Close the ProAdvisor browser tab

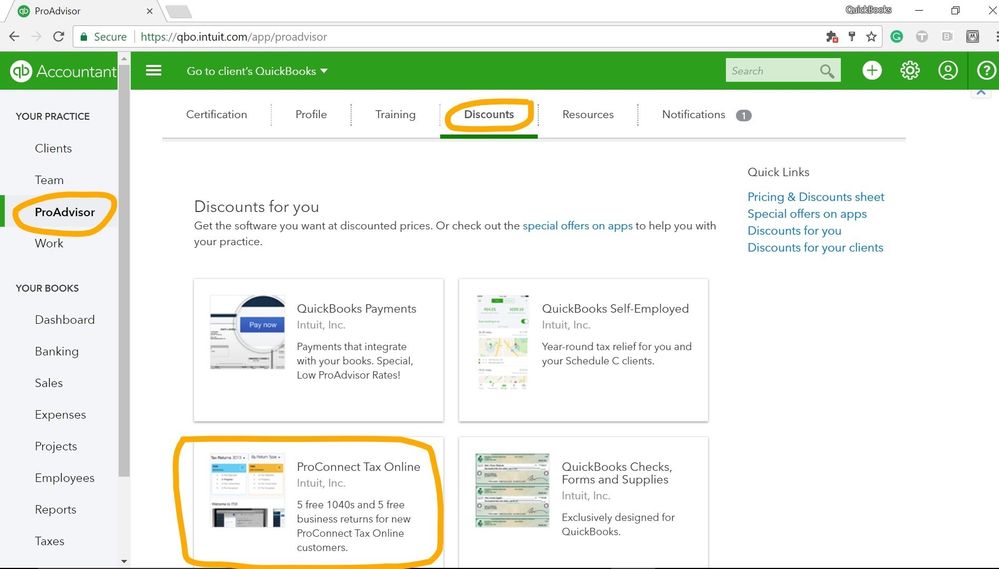(150, 11)
